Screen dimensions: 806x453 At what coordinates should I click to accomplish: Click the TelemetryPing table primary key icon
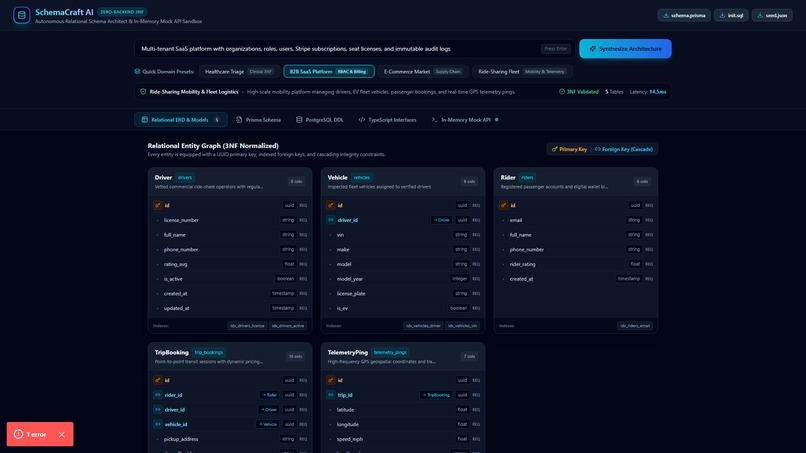click(331, 380)
